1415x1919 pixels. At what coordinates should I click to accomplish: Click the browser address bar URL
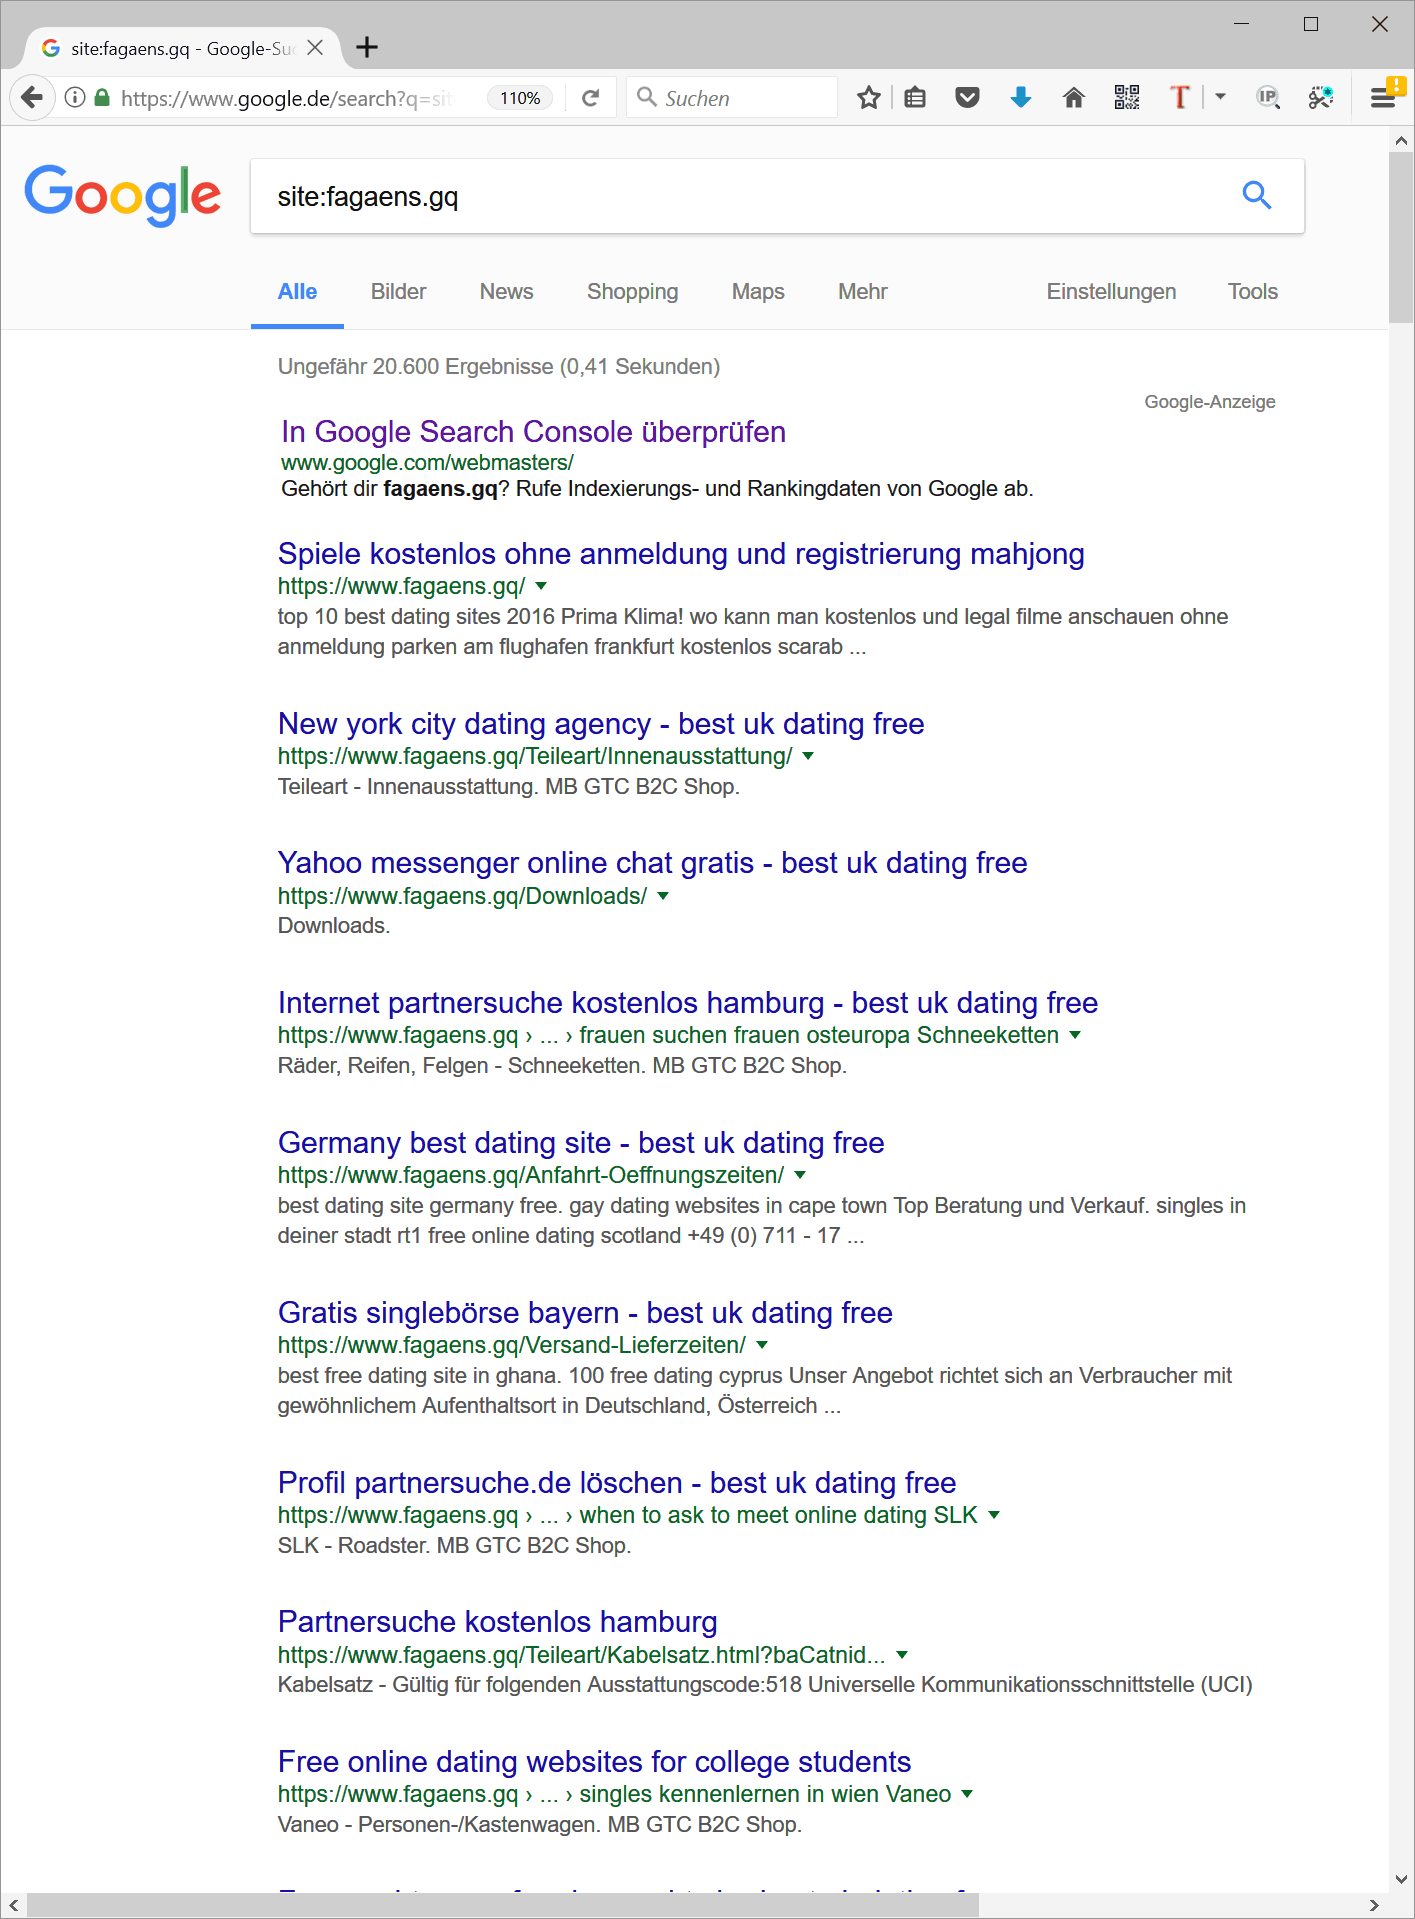point(286,98)
